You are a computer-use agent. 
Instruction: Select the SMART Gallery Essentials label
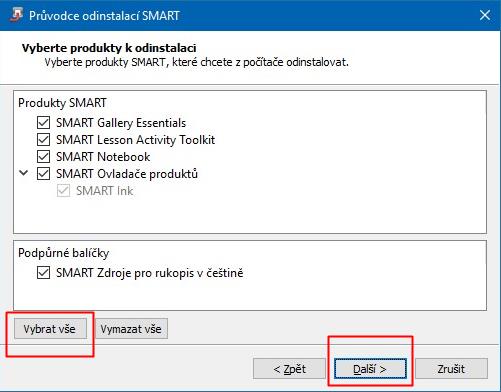(x=121, y=123)
